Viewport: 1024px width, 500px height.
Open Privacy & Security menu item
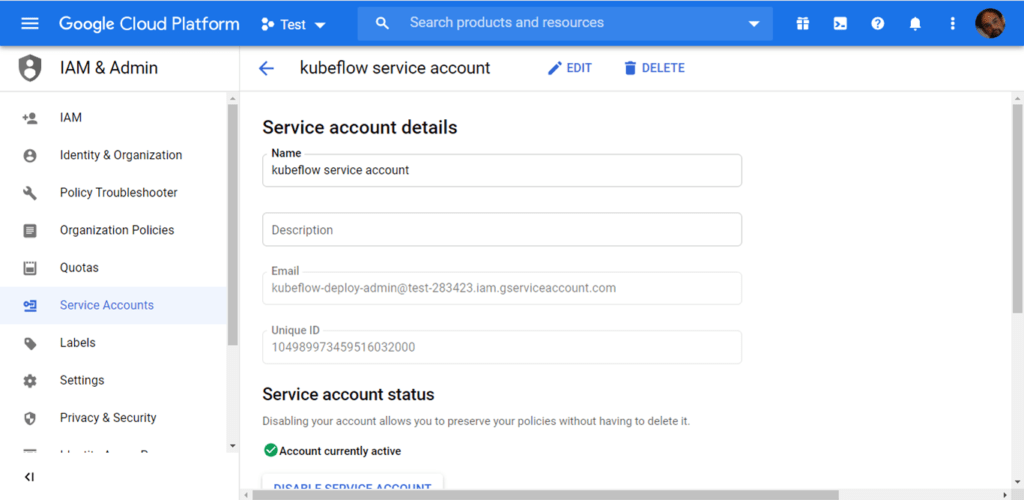pyautogui.click(x=114, y=418)
